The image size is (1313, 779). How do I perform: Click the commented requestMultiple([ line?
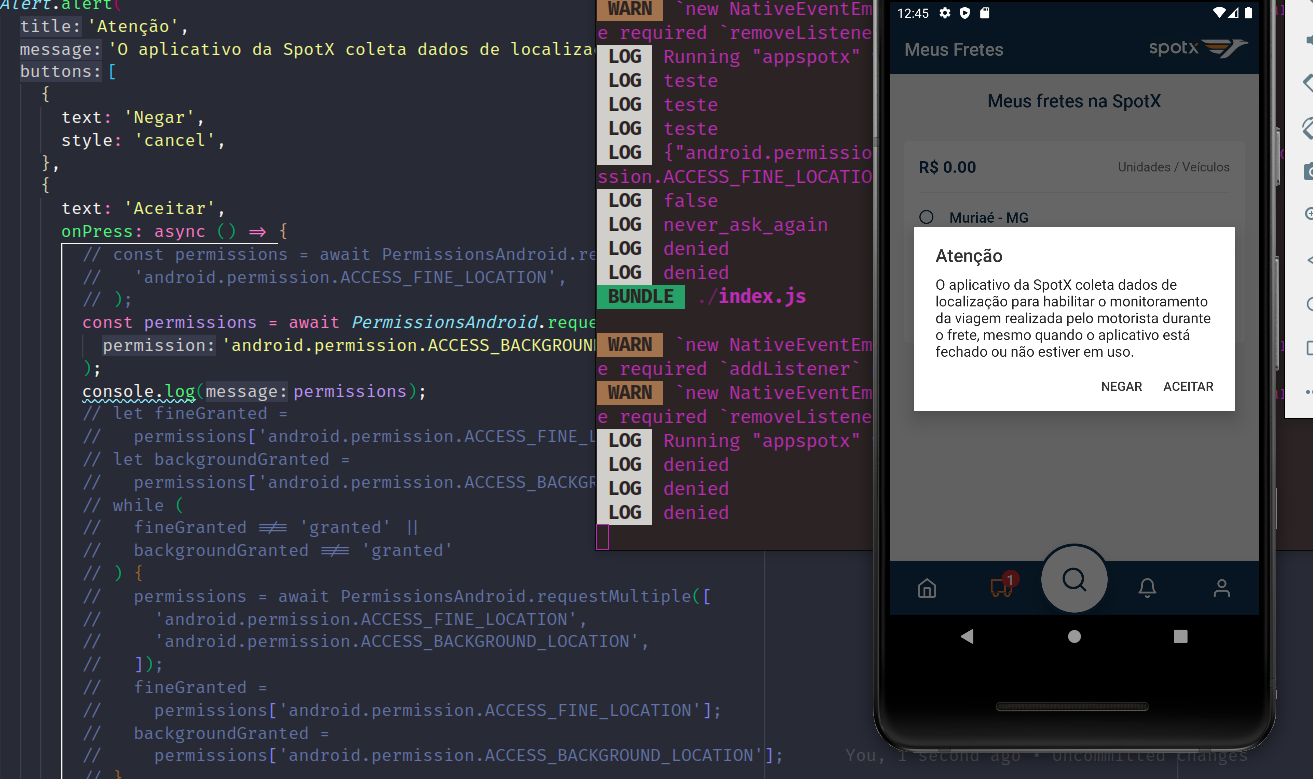pyautogui.click(x=397, y=596)
